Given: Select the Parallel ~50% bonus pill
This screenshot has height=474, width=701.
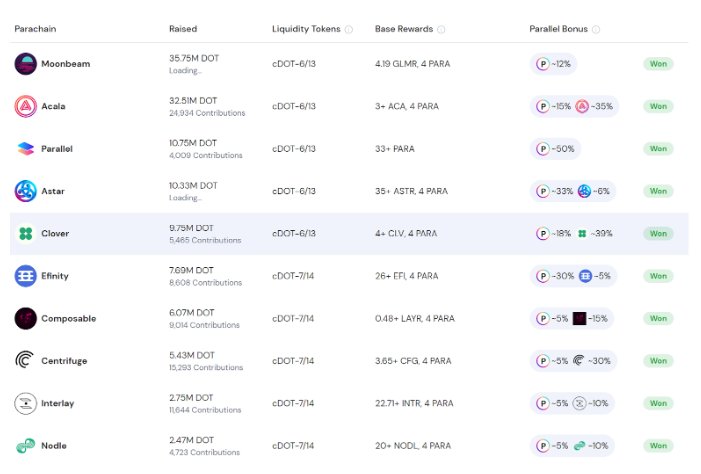Looking at the screenshot, I should [x=555, y=148].
